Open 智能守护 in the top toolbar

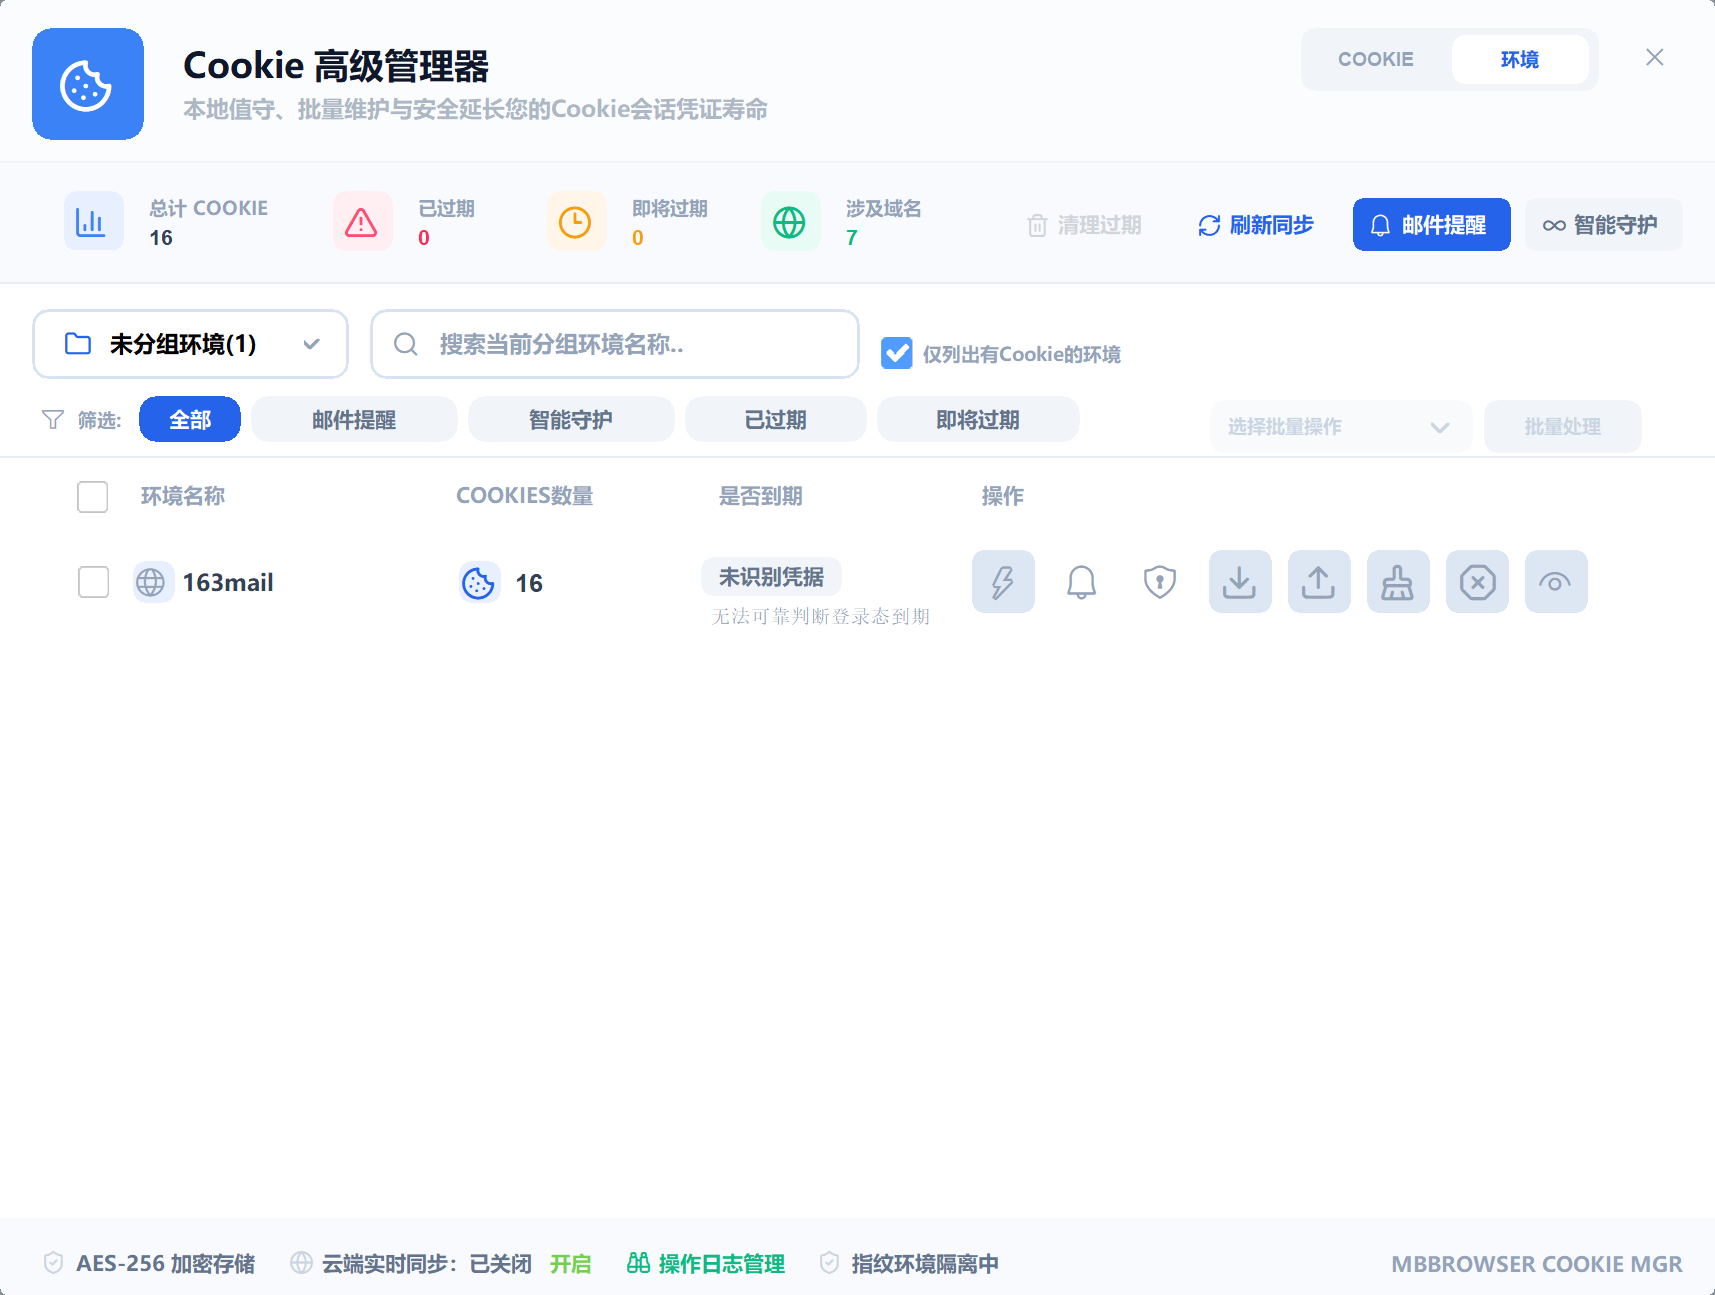point(1604,225)
